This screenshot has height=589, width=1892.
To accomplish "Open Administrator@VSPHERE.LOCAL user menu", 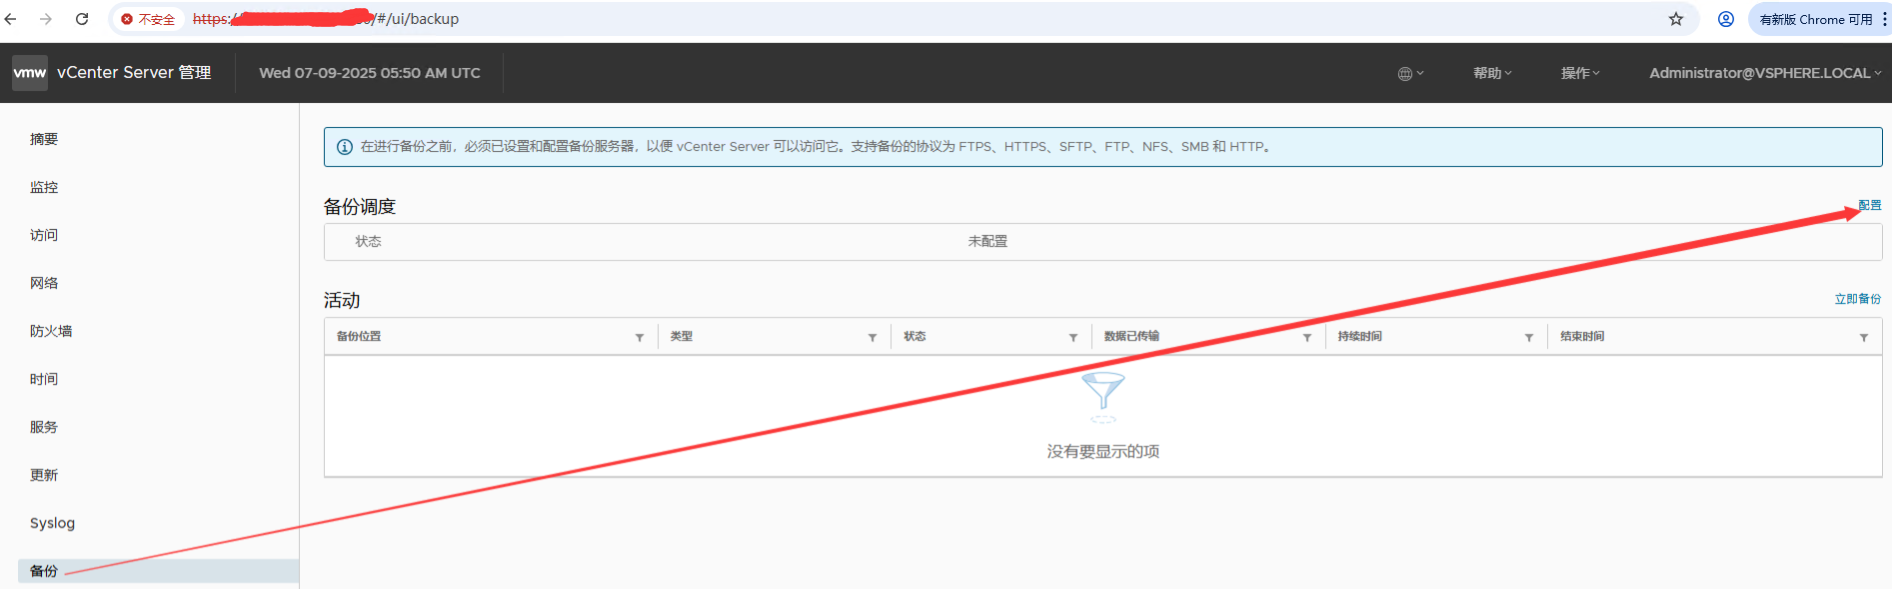I will point(1765,73).
